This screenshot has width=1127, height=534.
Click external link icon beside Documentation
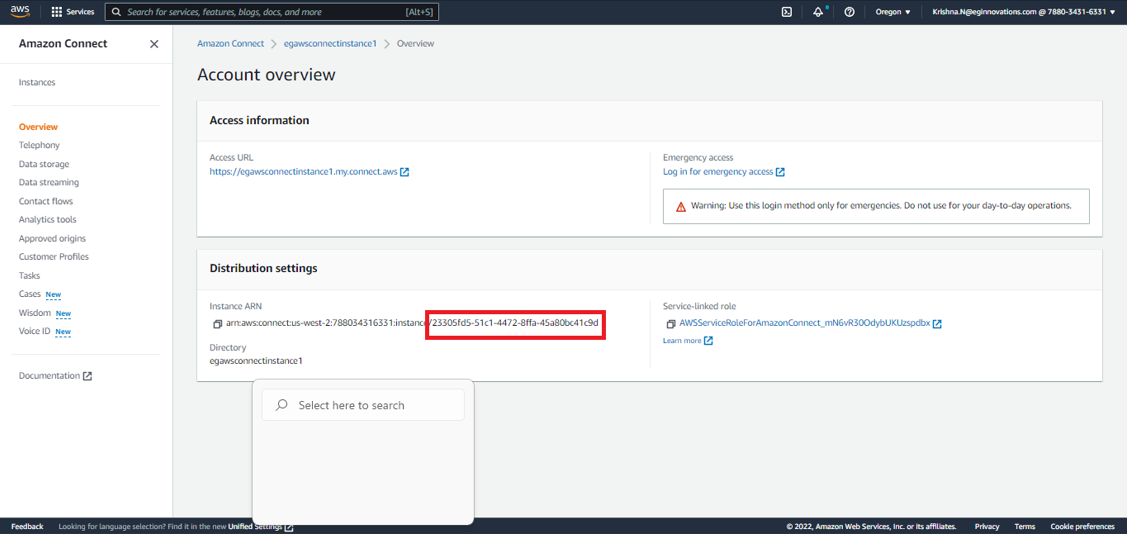(x=88, y=376)
